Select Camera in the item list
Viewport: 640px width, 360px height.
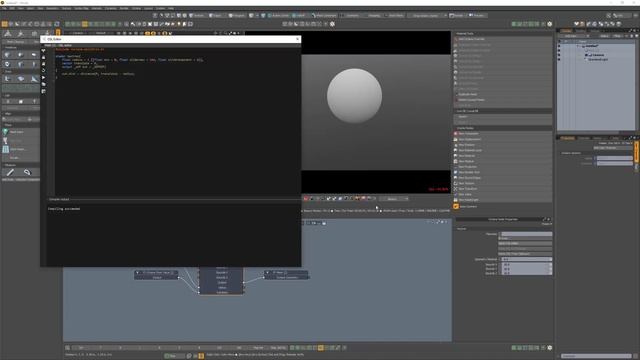click(598, 55)
